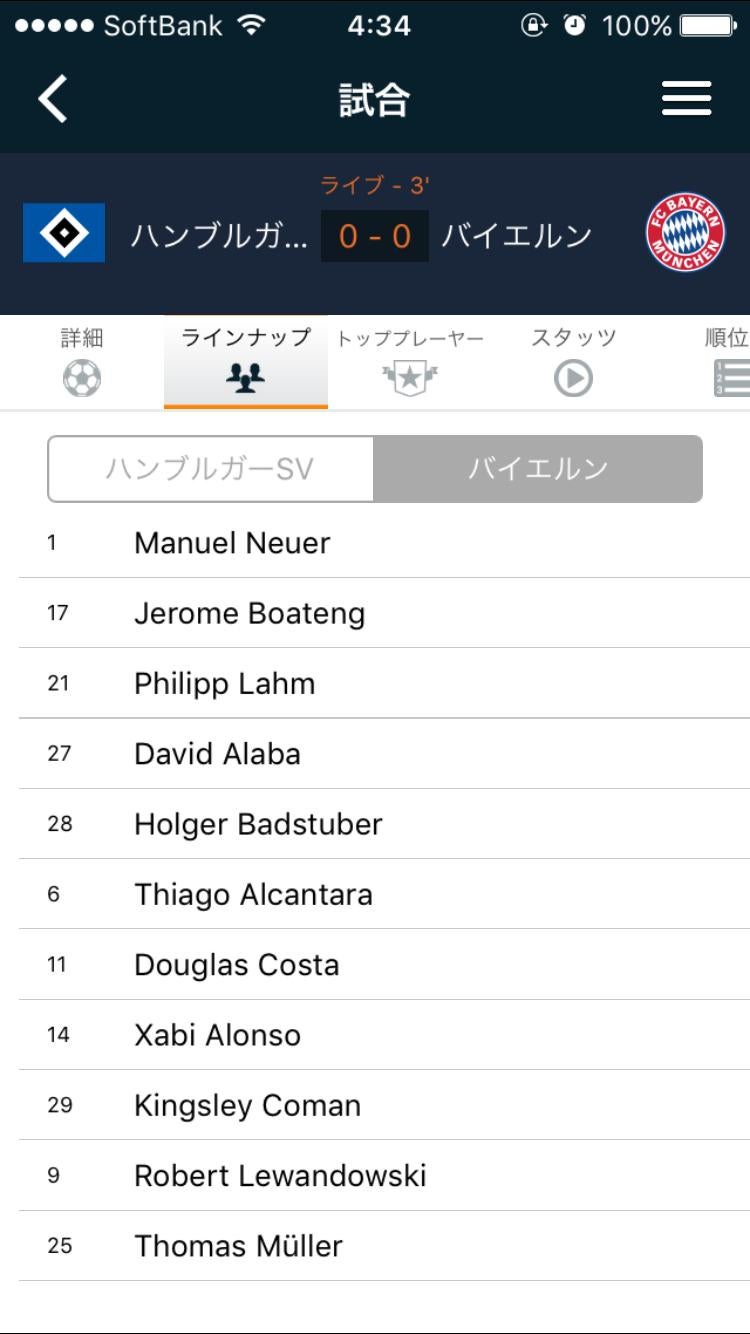Tap the back arrow icon

(x=53, y=99)
